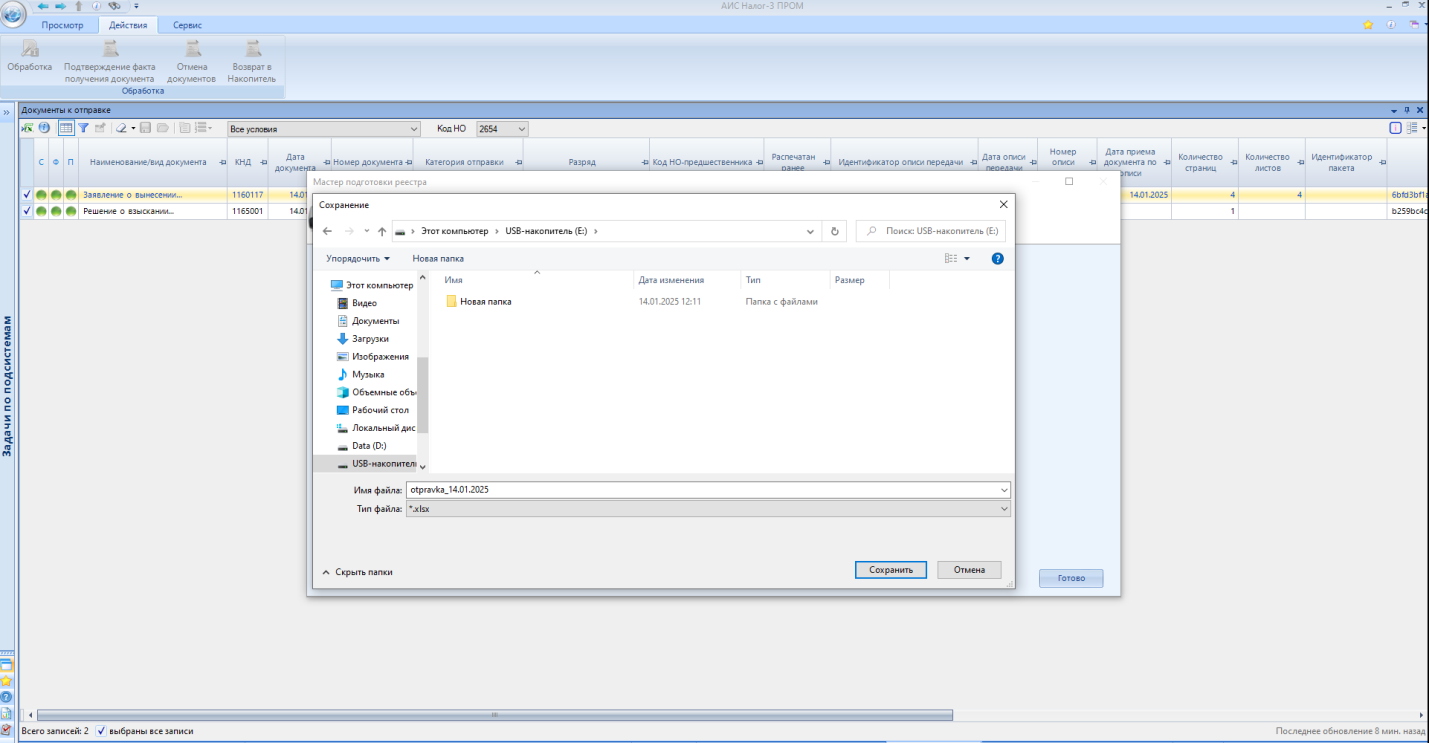Click the "Сохранить" button
Screen dimensions: 1429x743
[x=890, y=570]
